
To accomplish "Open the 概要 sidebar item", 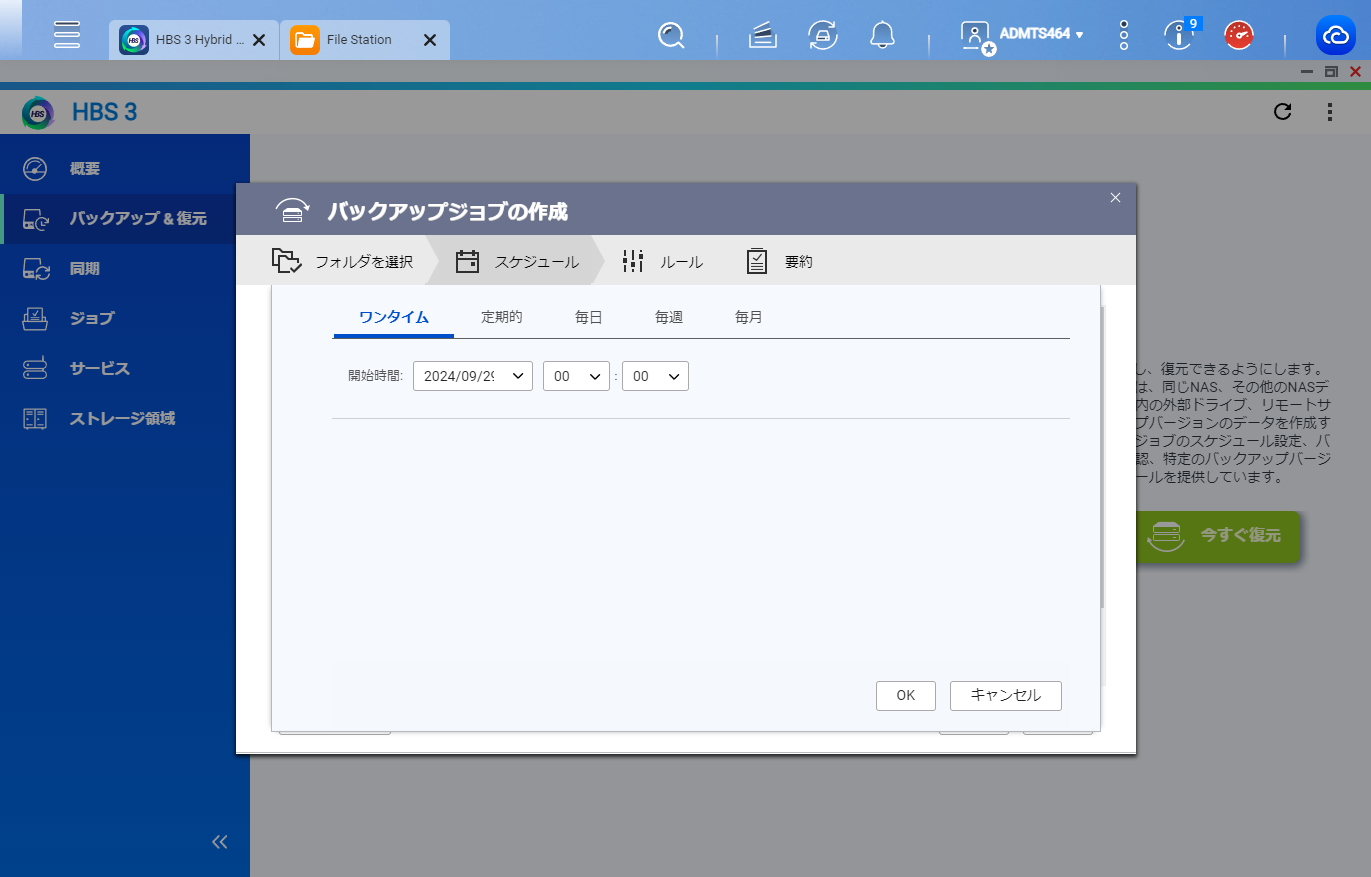I will (125, 169).
